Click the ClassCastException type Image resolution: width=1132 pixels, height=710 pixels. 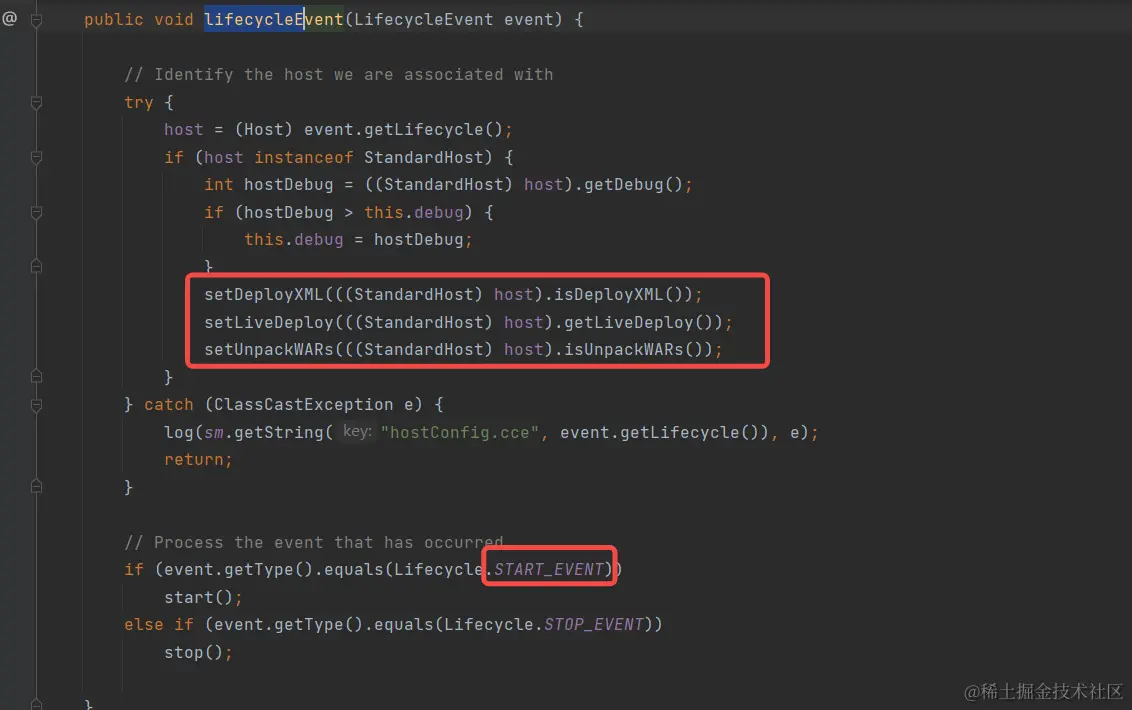pyautogui.click(x=303, y=404)
